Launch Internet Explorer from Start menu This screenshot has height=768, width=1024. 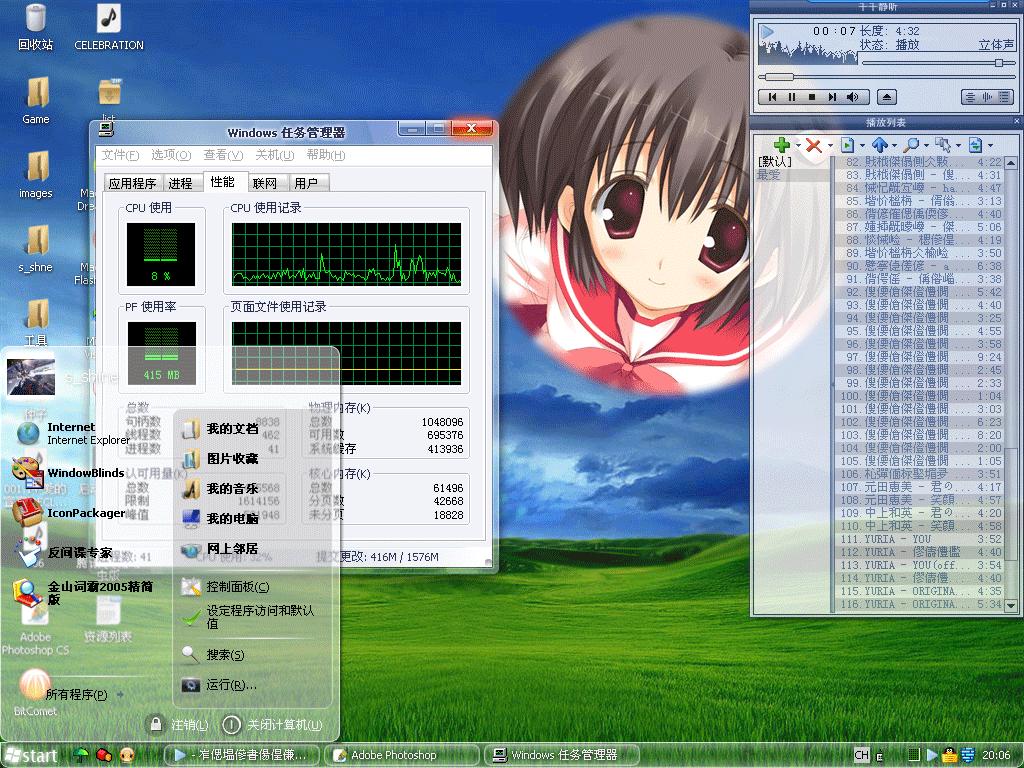coord(73,434)
